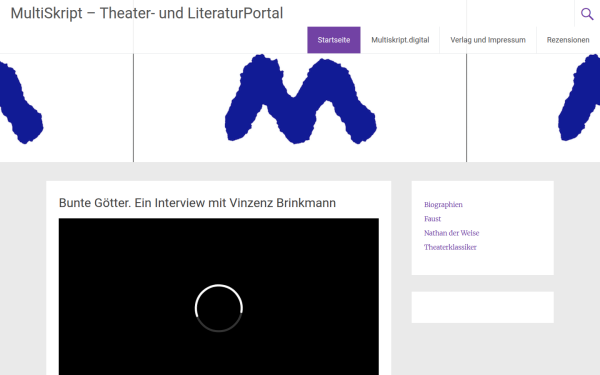Screen dimensions: 600x375
Task: Open the Multiskript.digital menu item
Action: coord(400,40)
